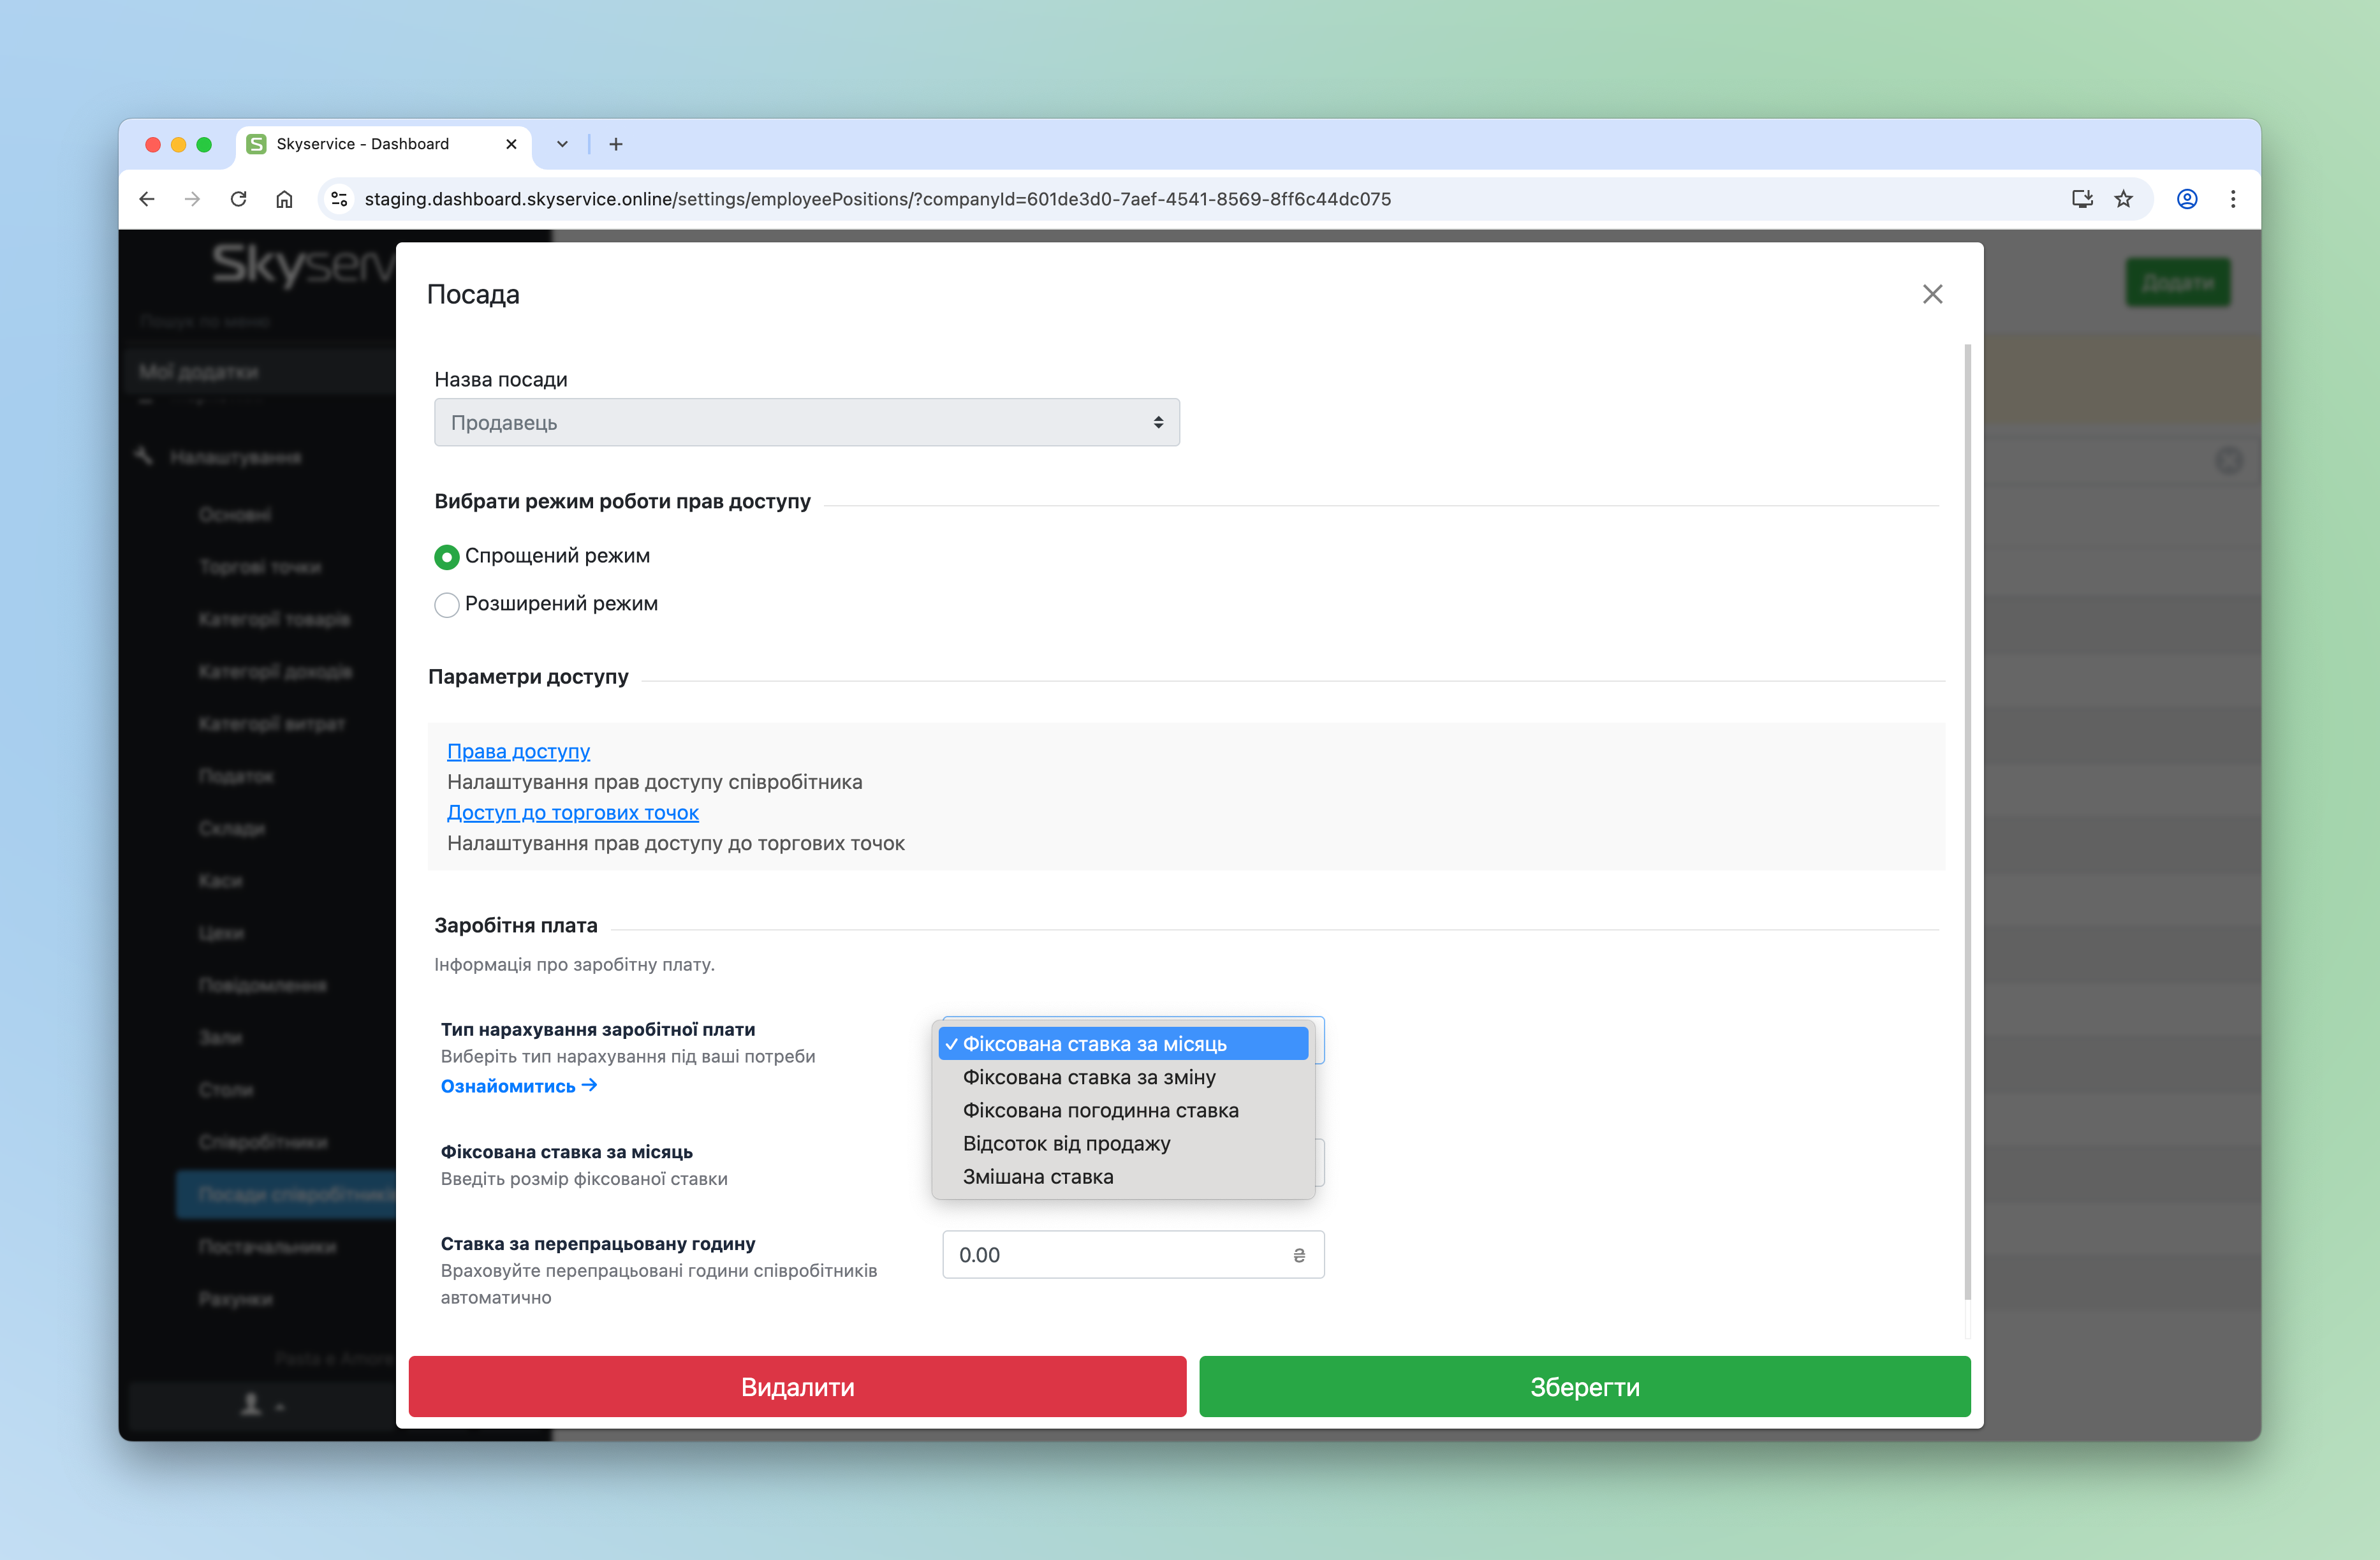Open the Права доступу link

coord(518,751)
